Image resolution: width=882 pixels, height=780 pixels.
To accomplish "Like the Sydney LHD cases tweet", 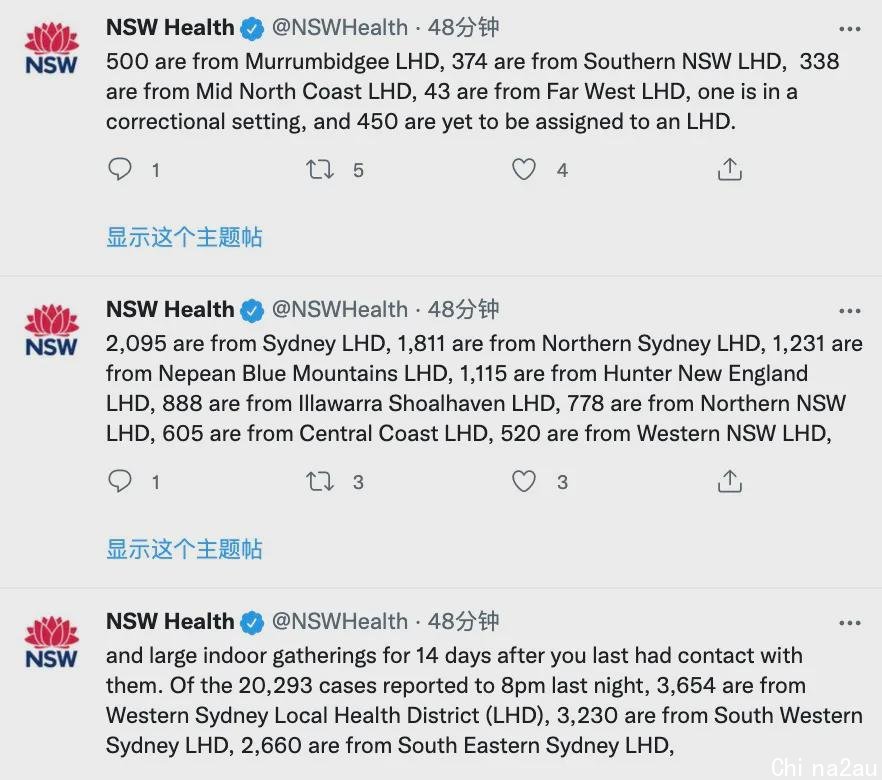I will (524, 481).
